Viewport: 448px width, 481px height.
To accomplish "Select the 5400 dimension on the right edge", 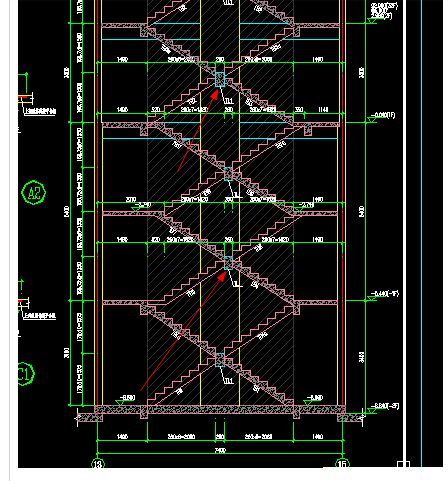I will 361,212.
